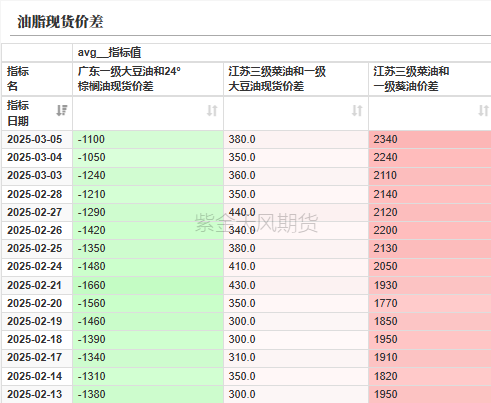Click value 2130 in 2025-02-25 row
This screenshot has width=491, height=403.
tap(385, 248)
